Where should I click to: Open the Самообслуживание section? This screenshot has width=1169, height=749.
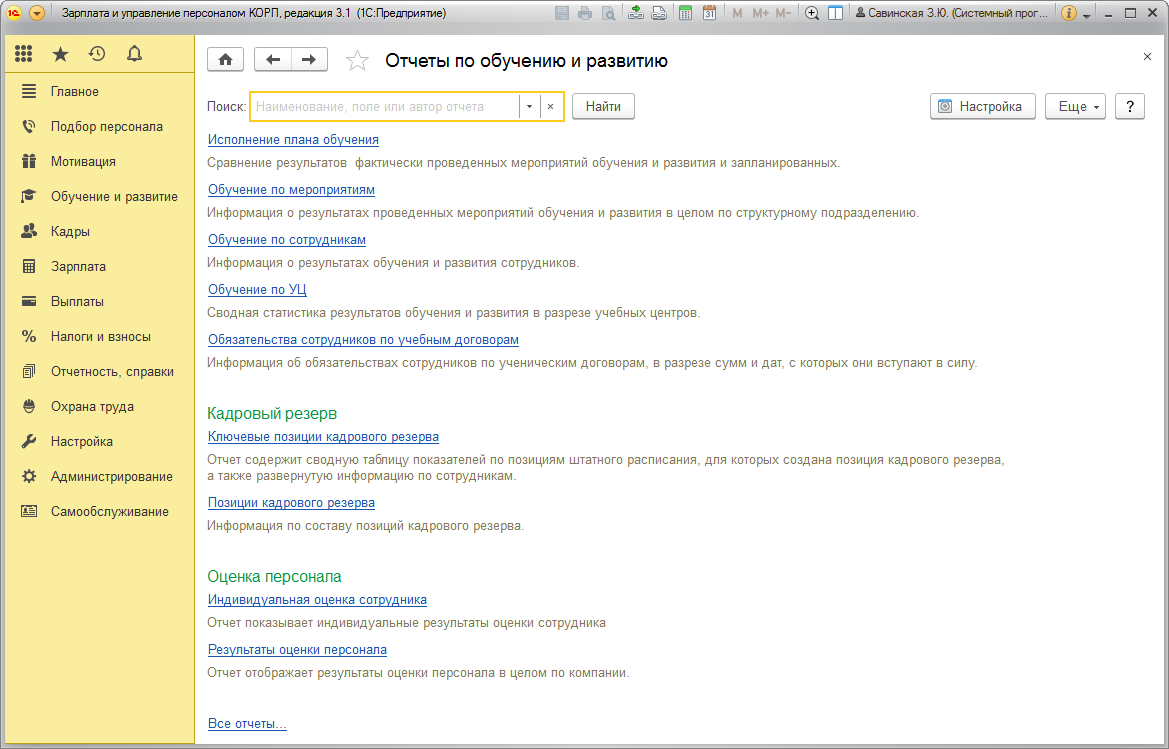coord(99,512)
